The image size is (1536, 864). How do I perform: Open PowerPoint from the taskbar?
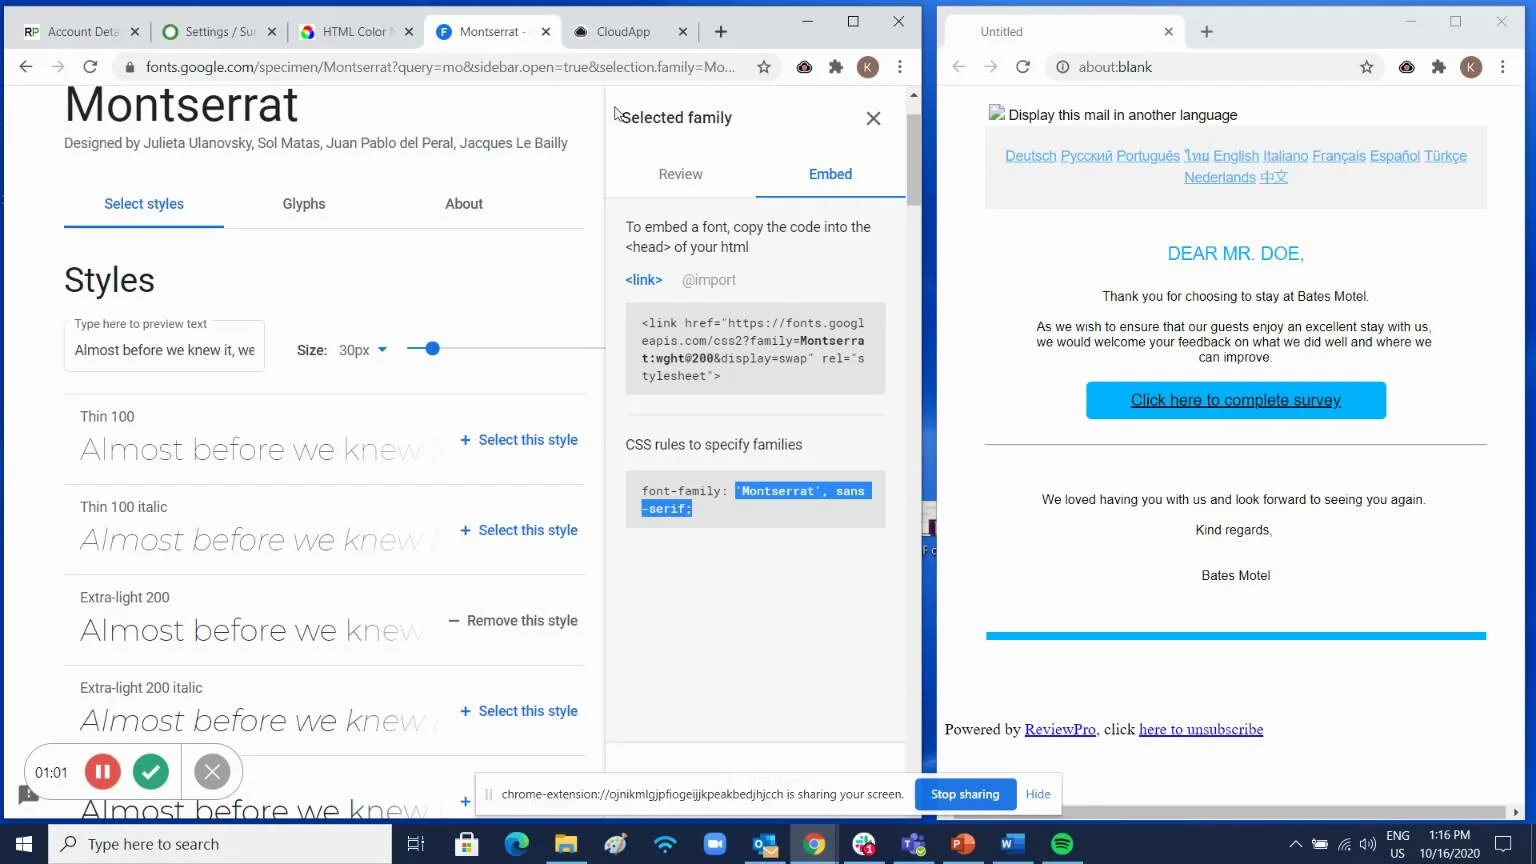[x=963, y=844]
